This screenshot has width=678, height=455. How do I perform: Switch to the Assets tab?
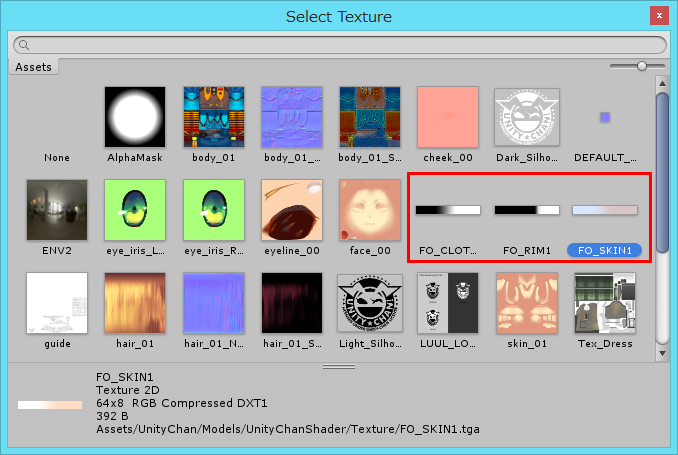[33, 67]
